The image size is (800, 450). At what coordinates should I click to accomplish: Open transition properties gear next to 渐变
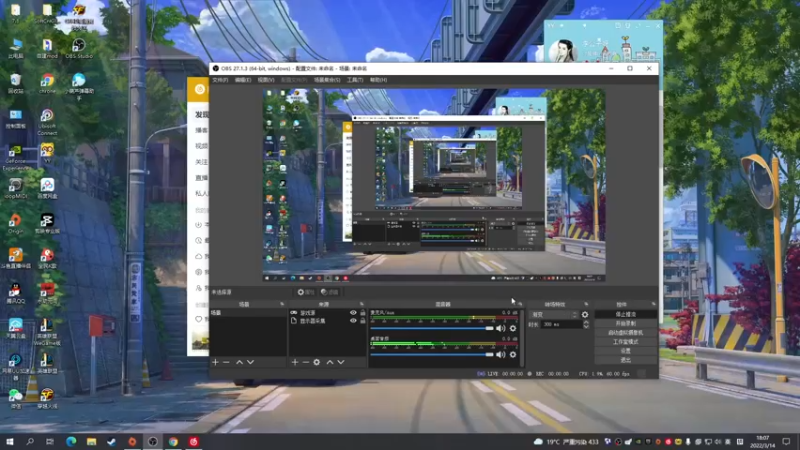pos(585,315)
